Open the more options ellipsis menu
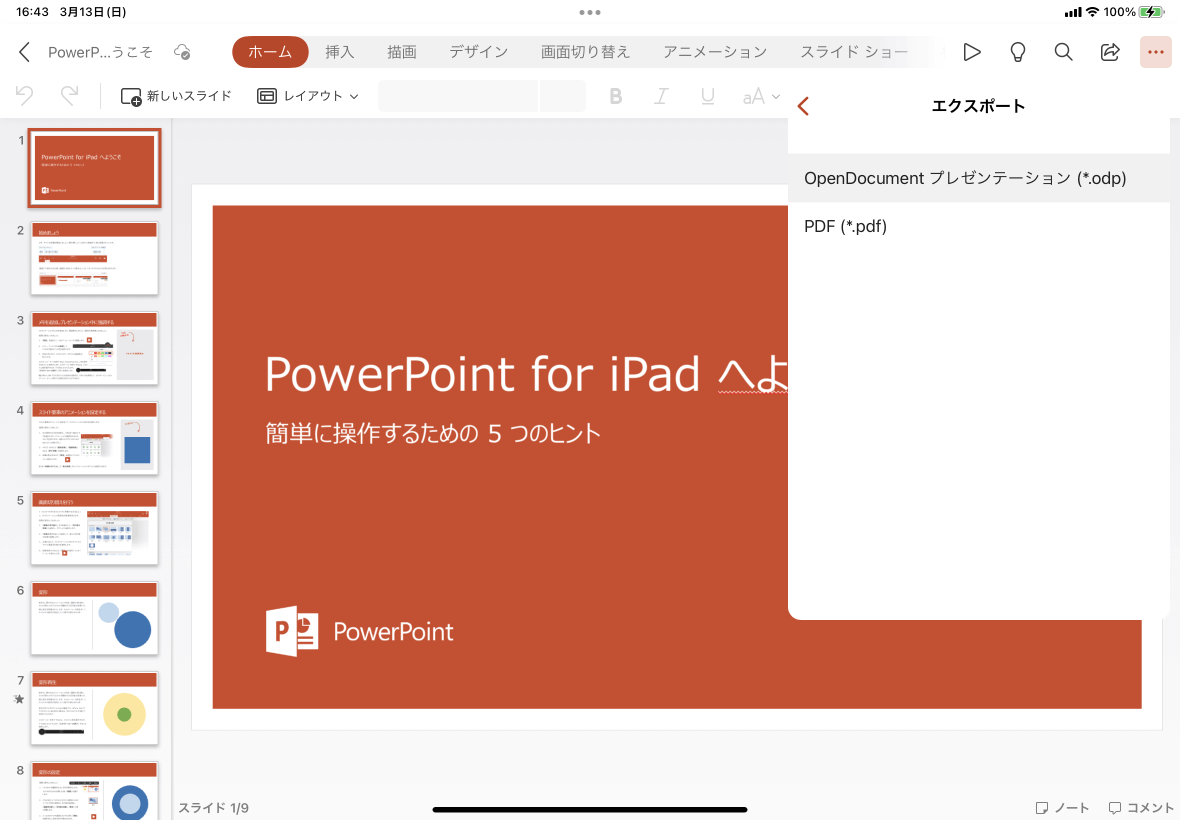The image size is (1180, 820). pos(1156,52)
